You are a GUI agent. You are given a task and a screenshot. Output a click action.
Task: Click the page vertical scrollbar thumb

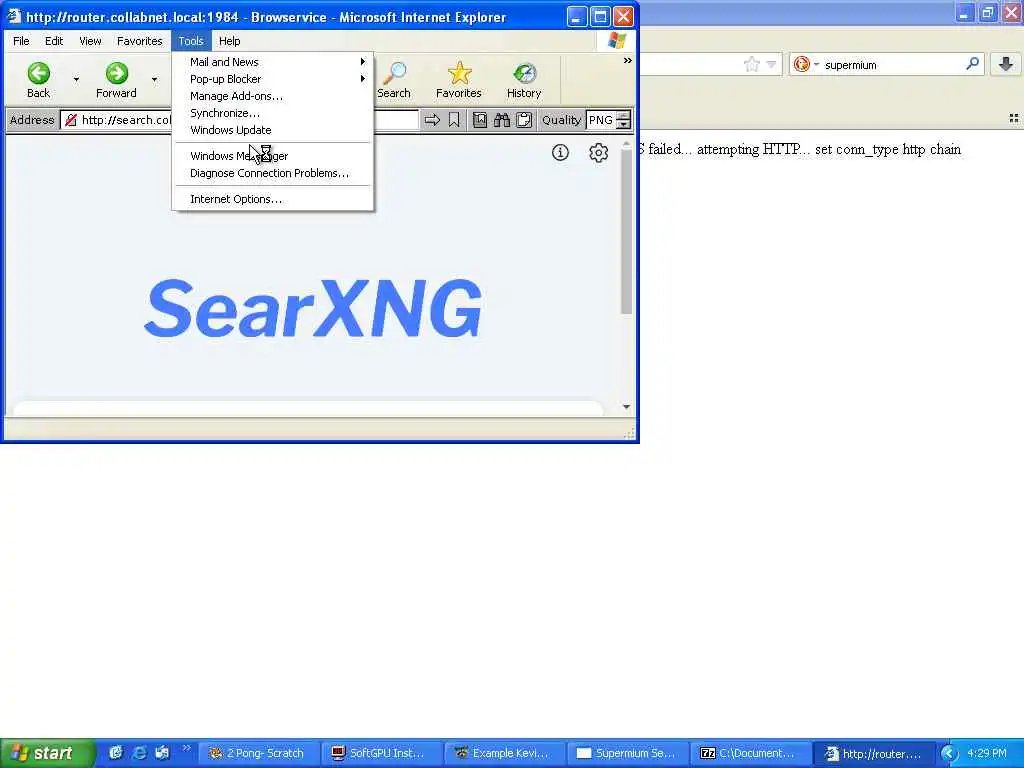[626, 232]
